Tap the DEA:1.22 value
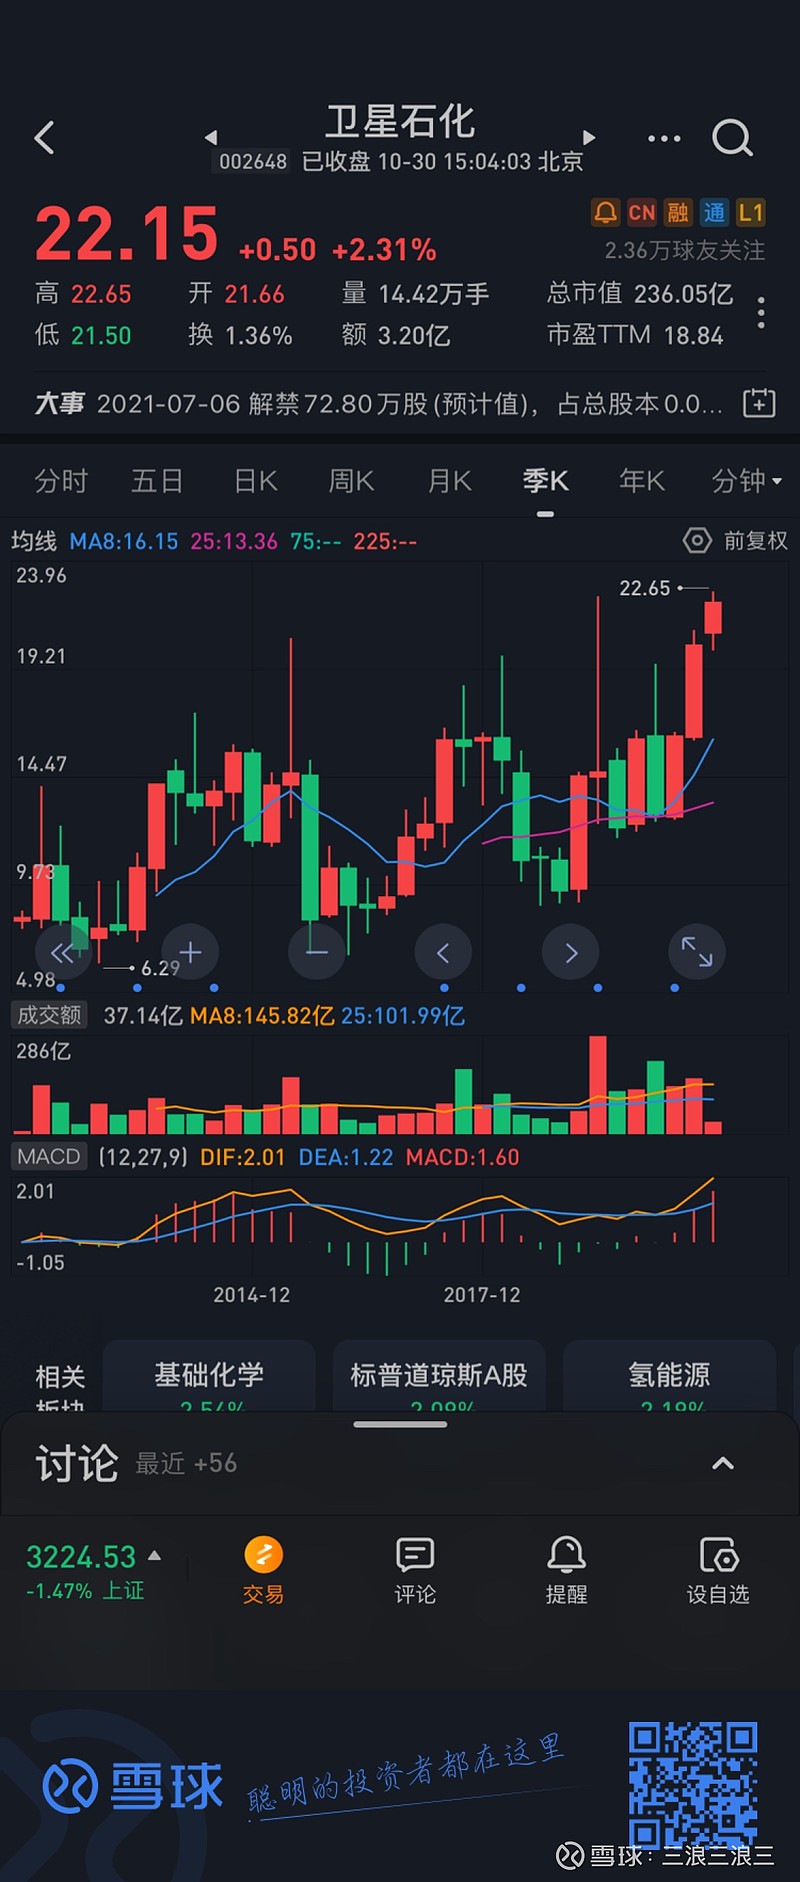Screen dimensions: 800x1882 coord(346,1157)
